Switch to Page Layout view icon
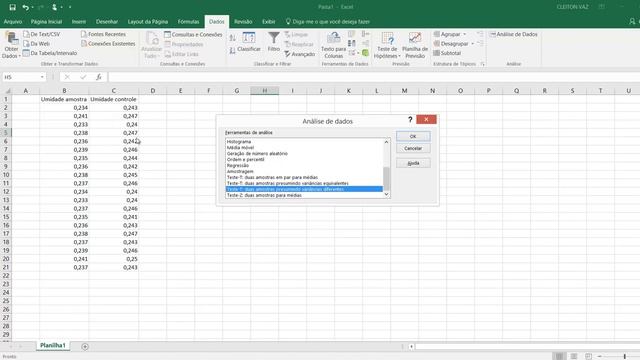640x360 pixels. (x=573, y=356)
